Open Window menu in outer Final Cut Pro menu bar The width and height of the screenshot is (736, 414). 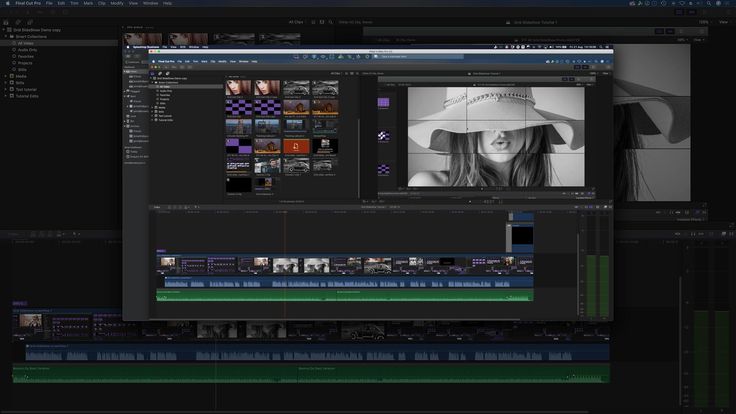pos(150,3)
